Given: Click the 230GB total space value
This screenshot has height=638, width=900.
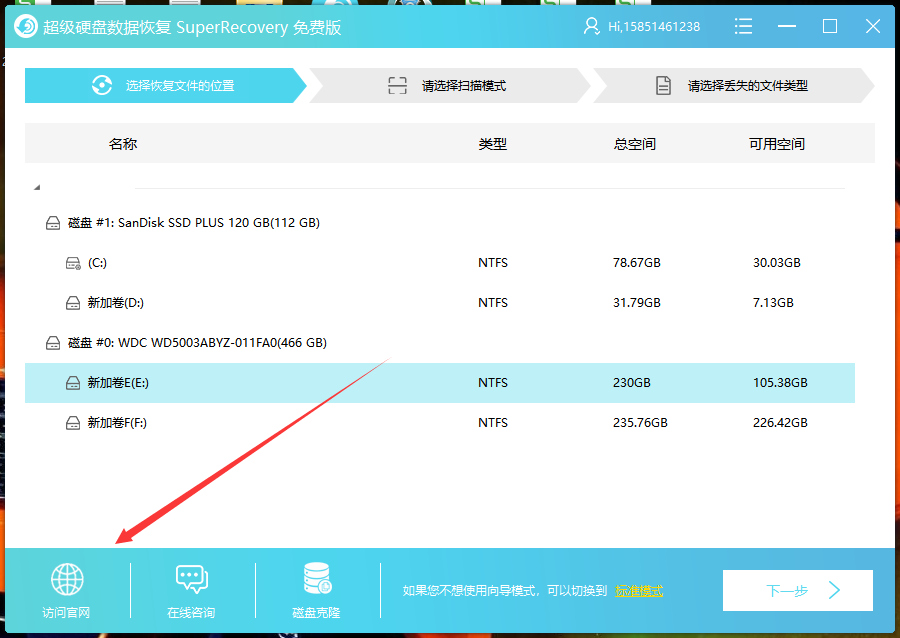Looking at the screenshot, I should [631, 383].
